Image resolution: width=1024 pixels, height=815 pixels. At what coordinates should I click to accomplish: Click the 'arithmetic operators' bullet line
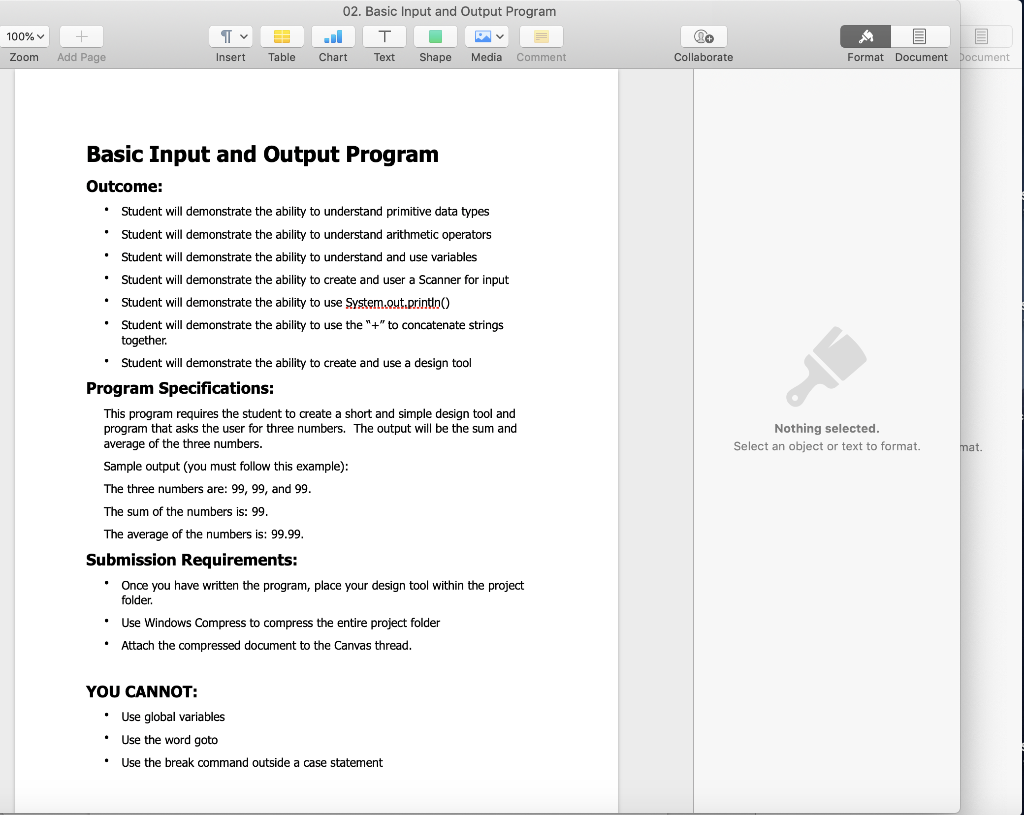coord(306,234)
